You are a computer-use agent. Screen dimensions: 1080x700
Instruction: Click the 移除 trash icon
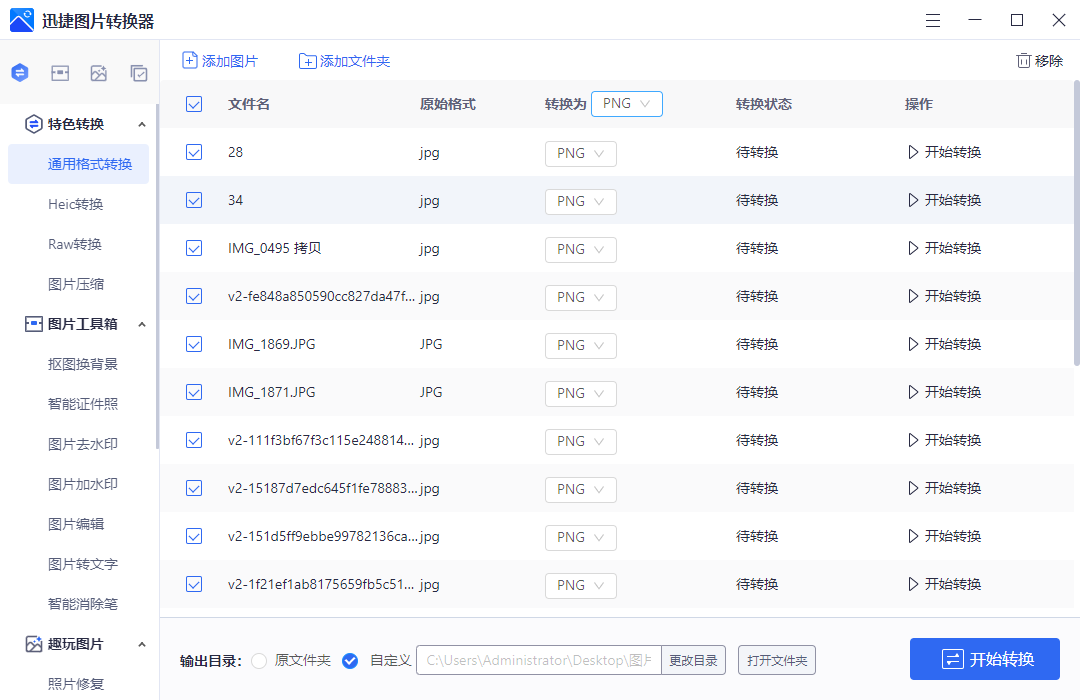click(1024, 61)
